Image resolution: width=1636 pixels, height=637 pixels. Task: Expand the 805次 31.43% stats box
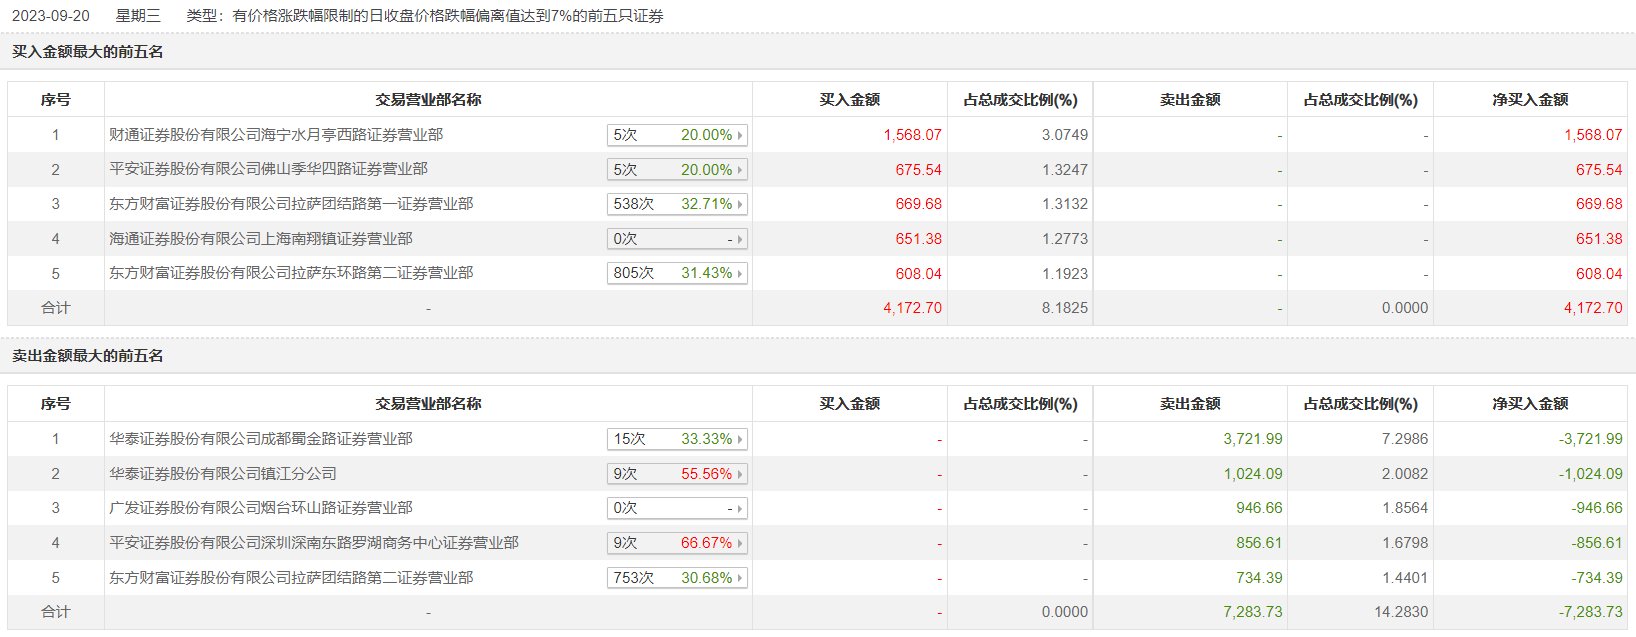coord(677,273)
